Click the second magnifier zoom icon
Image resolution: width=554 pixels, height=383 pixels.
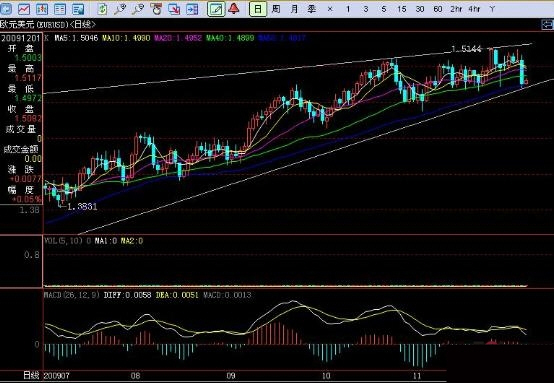point(138,9)
